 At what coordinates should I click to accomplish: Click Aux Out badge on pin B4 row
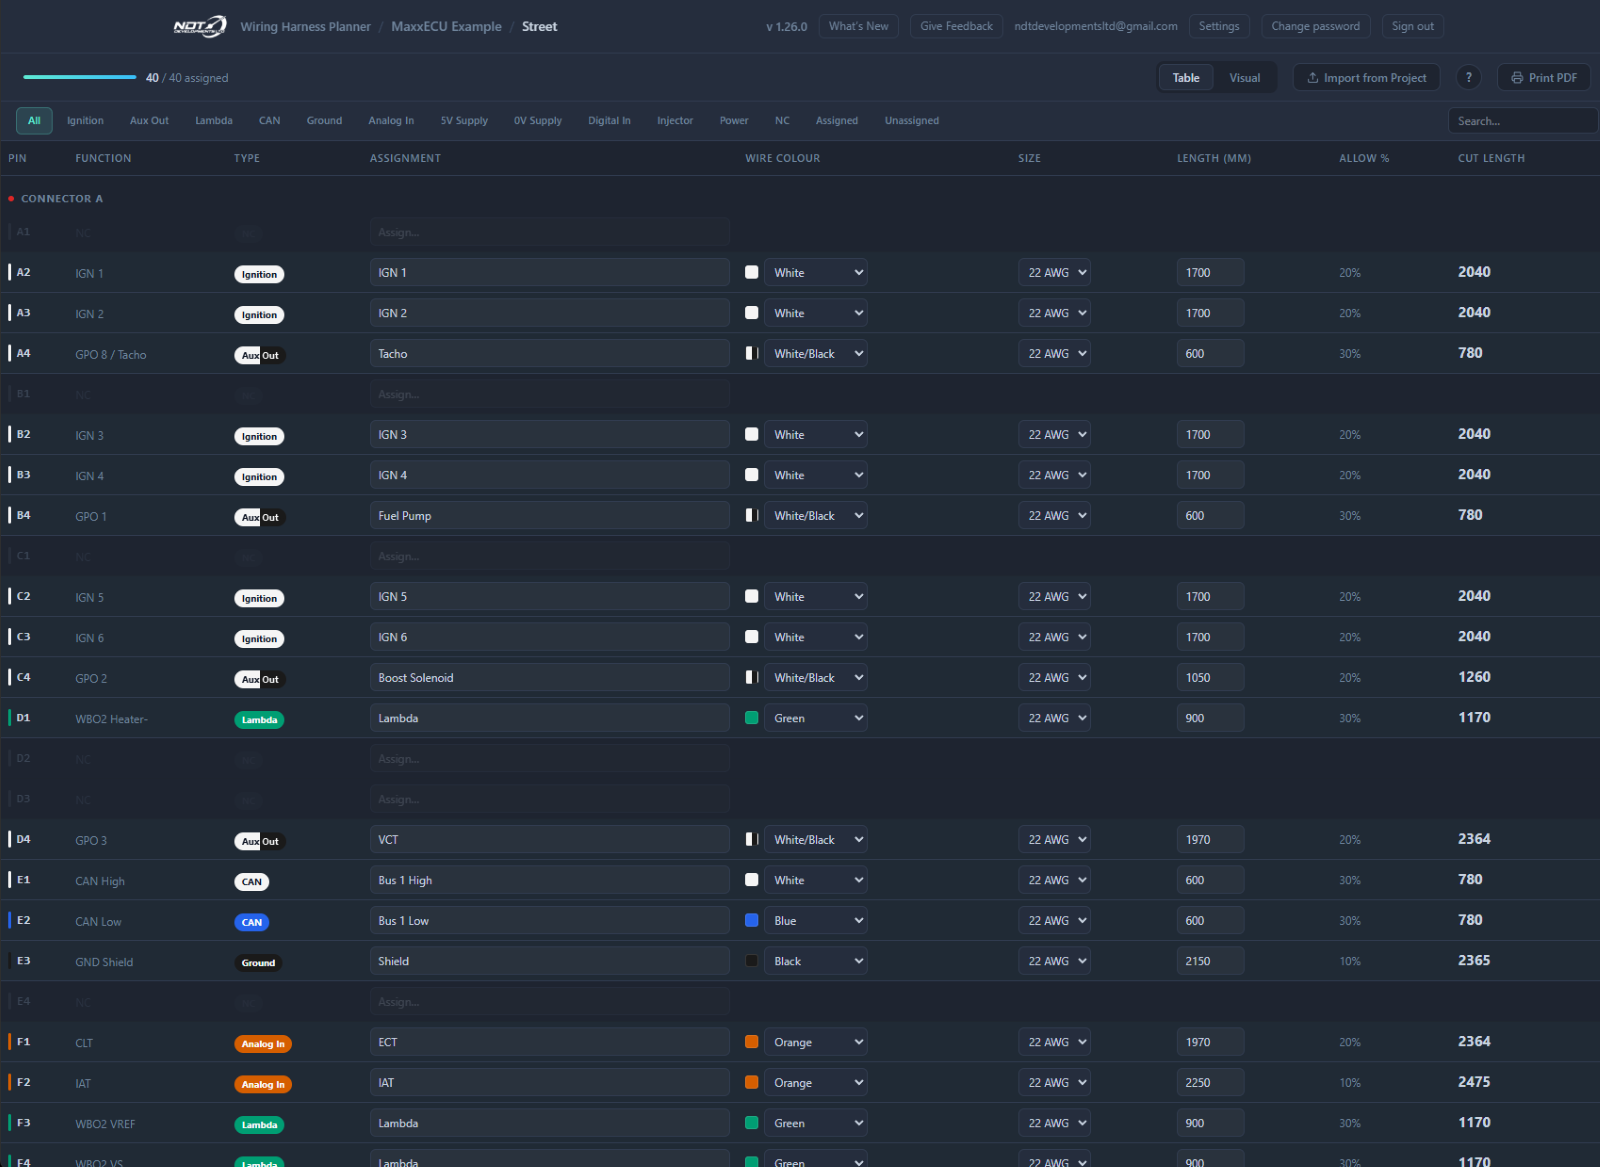[x=260, y=517]
